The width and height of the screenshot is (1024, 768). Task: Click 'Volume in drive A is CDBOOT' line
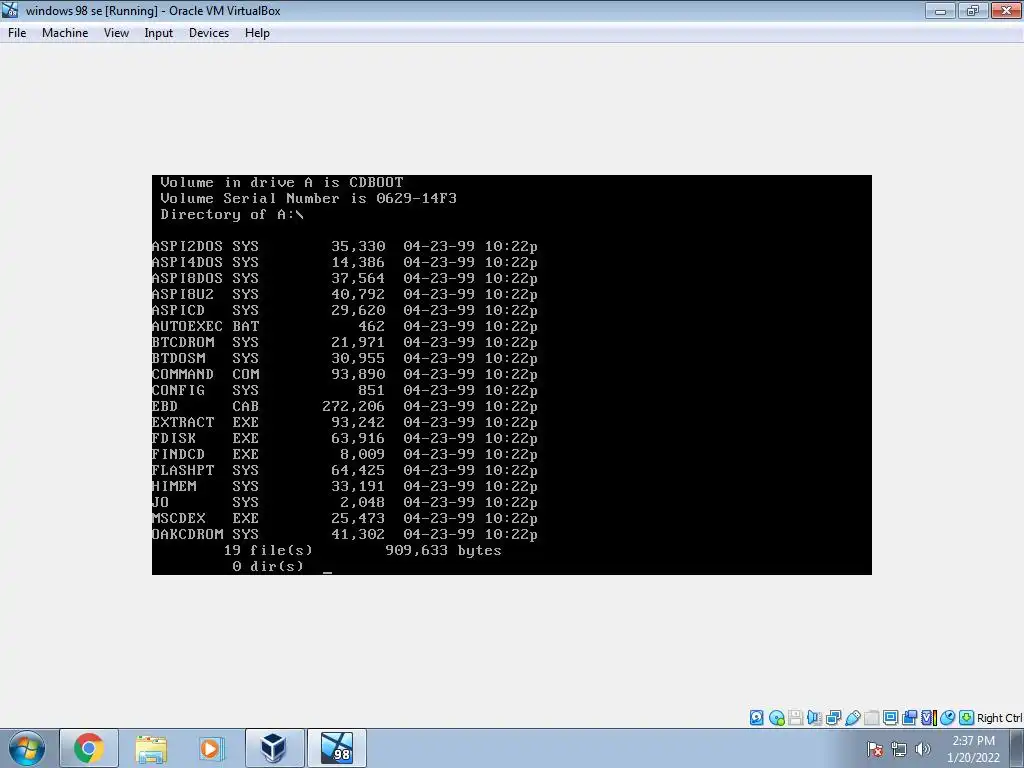[281, 182]
